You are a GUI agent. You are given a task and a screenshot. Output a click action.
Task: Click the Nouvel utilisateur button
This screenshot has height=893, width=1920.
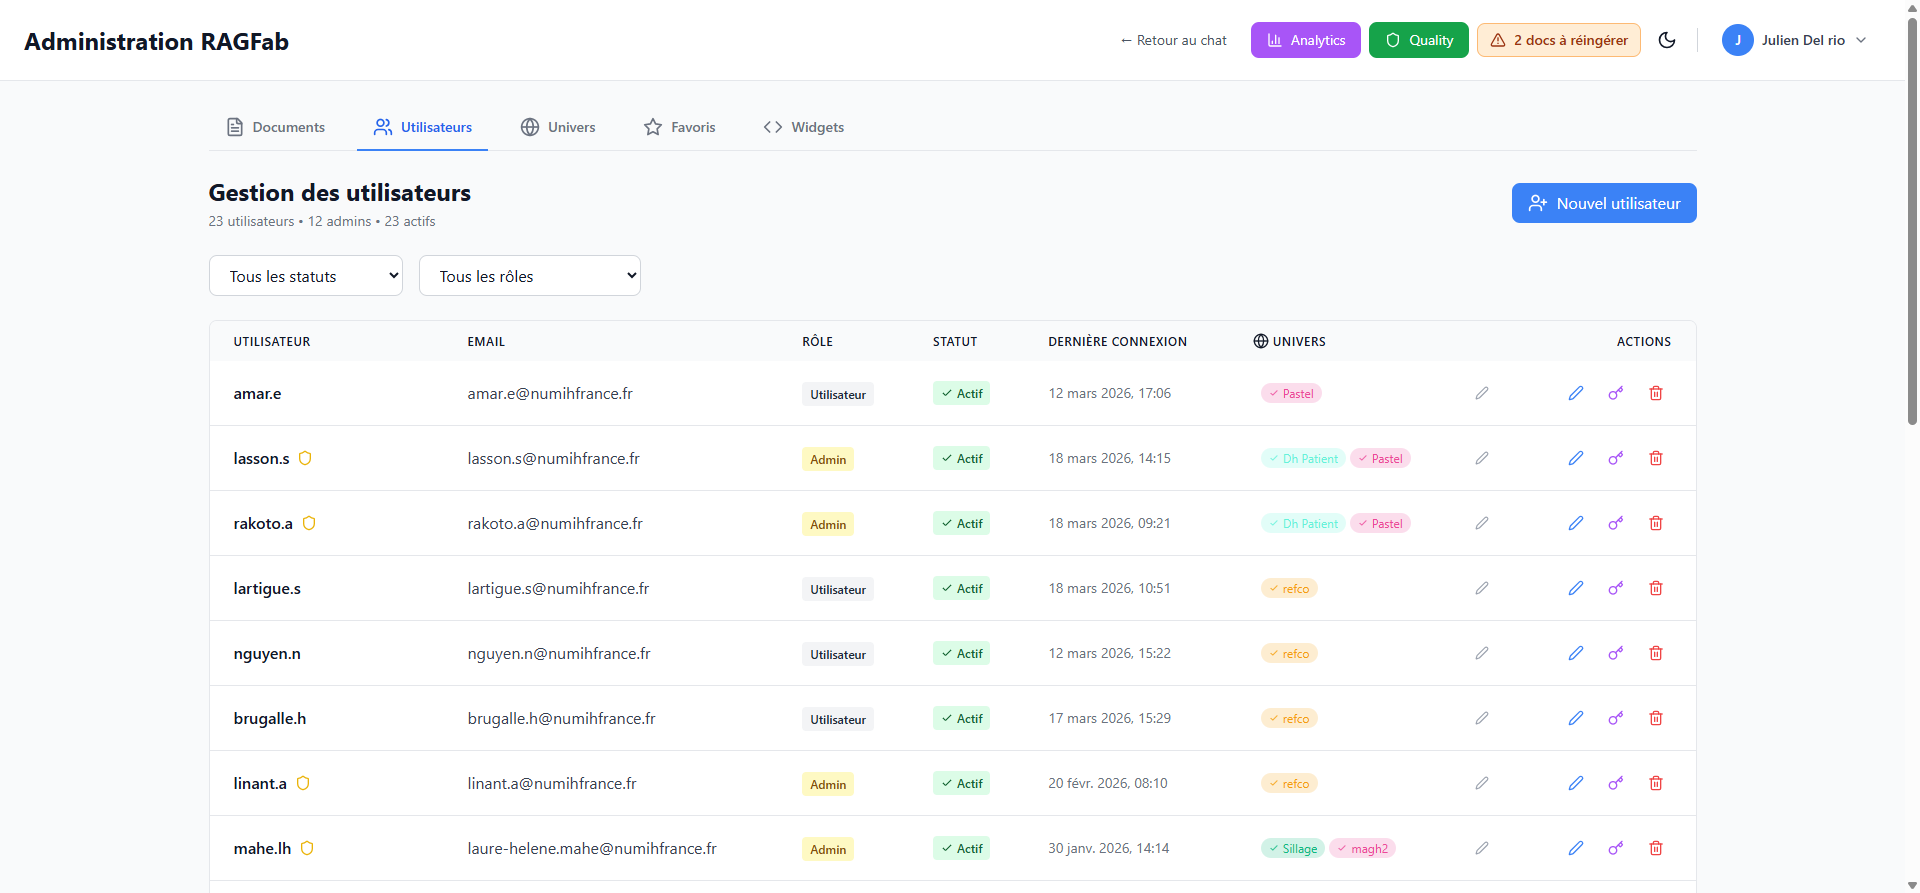[1603, 203]
